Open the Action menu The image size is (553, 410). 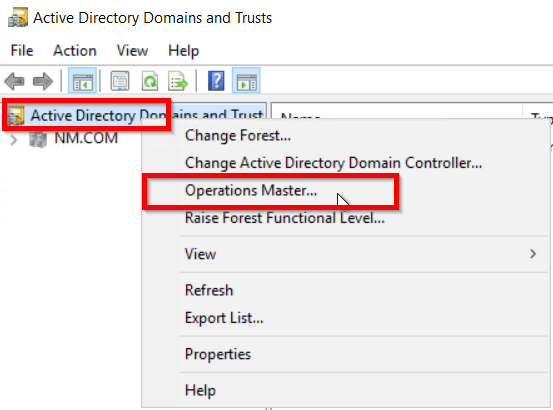[75, 51]
